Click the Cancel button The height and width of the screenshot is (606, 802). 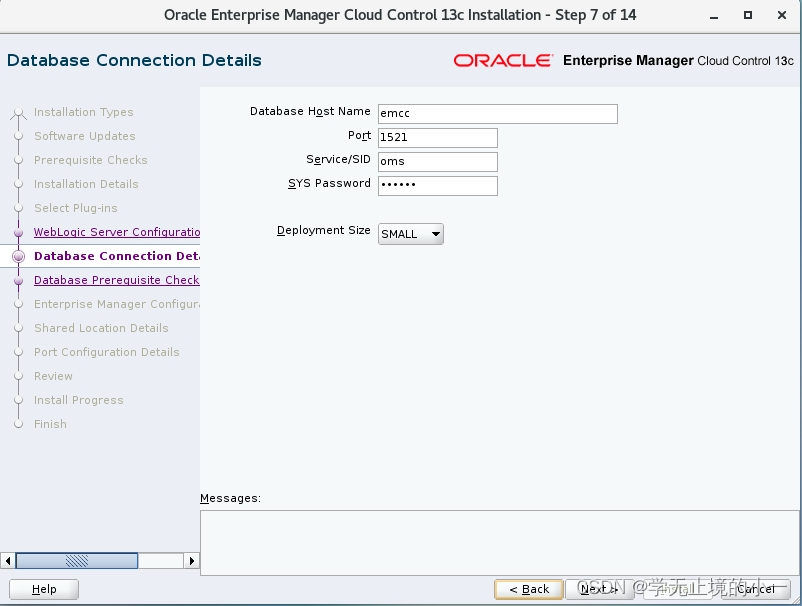(x=755, y=589)
